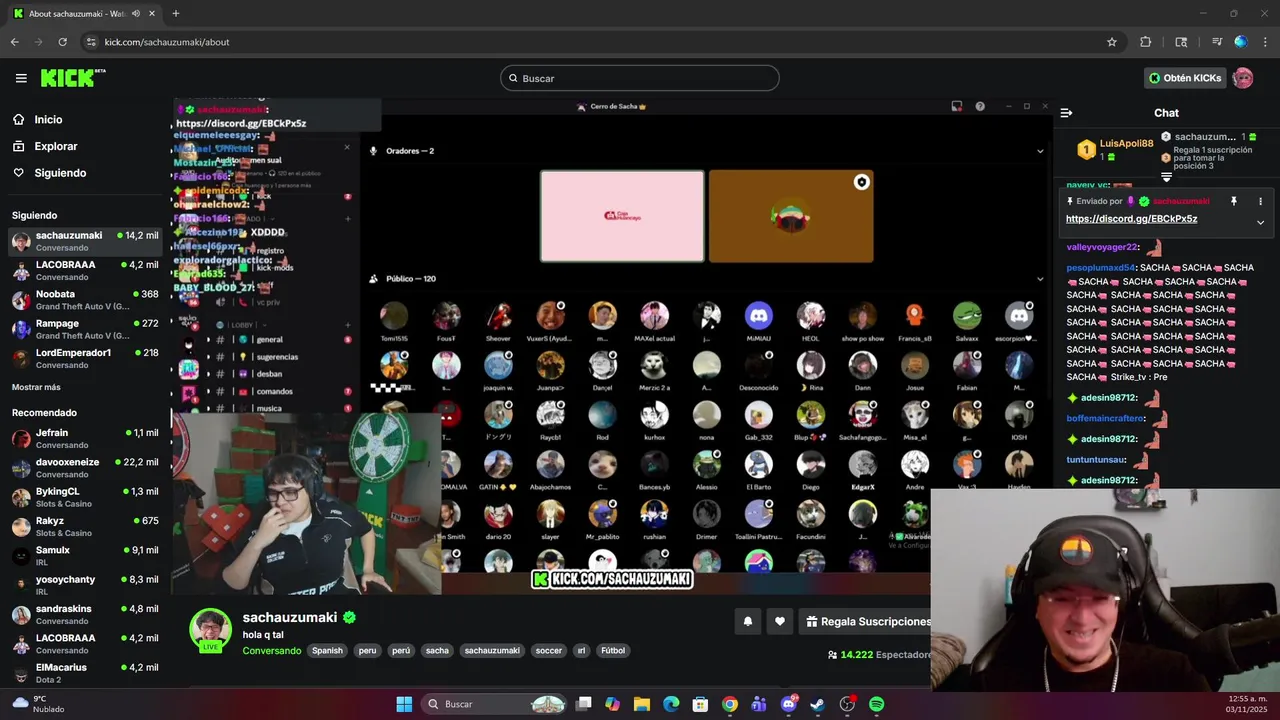The image size is (1280, 720).
Task: Reload the page
Action: click(x=62, y=42)
